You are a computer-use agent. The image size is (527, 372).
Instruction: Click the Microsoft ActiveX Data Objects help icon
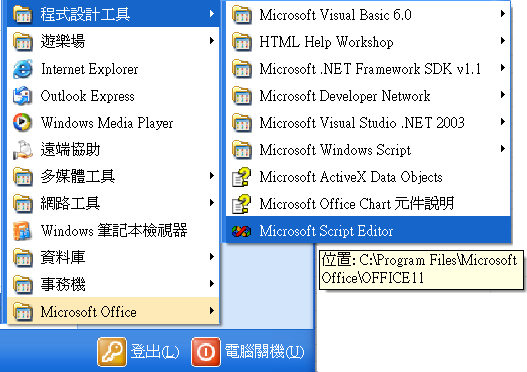coord(241,177)
